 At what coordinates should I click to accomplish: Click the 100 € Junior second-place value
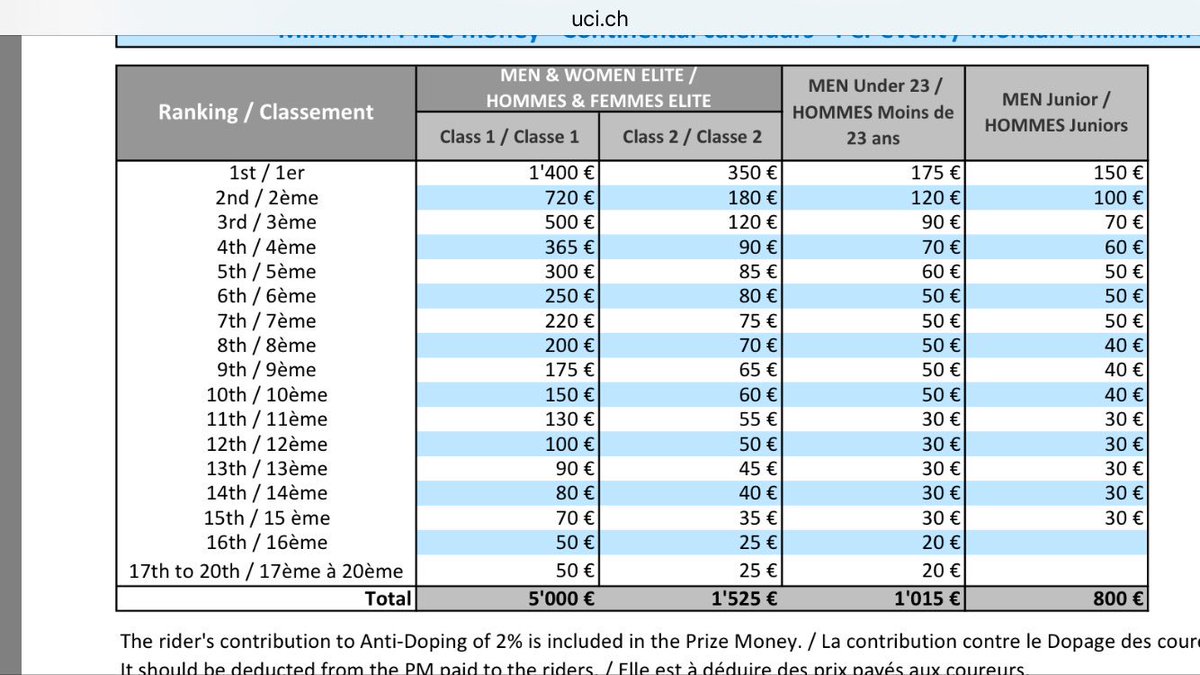pyautogui.click(x=1119, y=198)
